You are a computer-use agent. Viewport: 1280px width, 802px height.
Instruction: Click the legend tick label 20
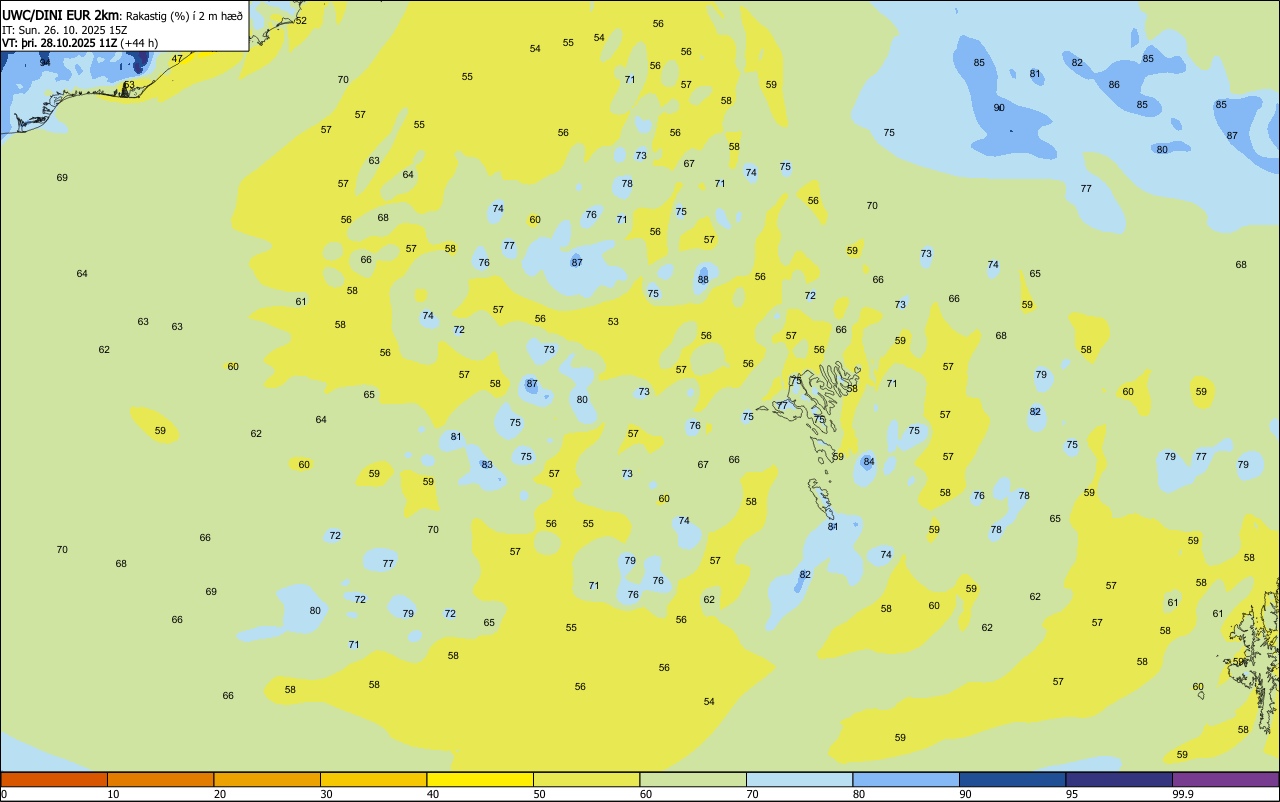click(220, 794)
